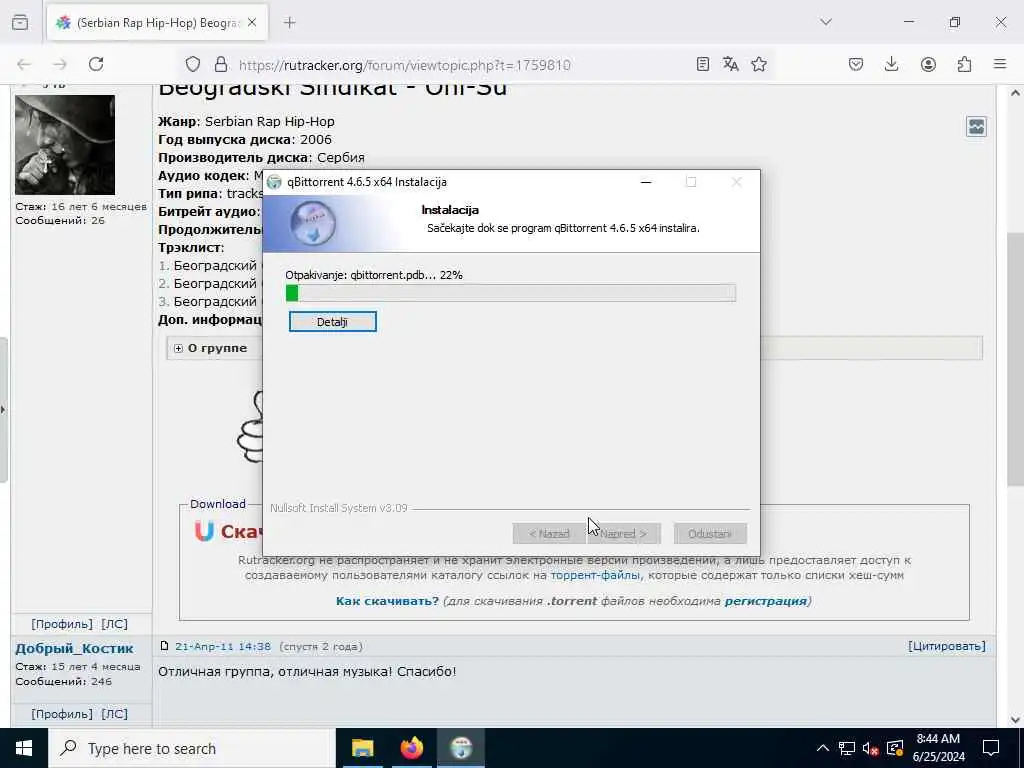
Task: Click the poster's avatar image
Action: tap(65, 144)
